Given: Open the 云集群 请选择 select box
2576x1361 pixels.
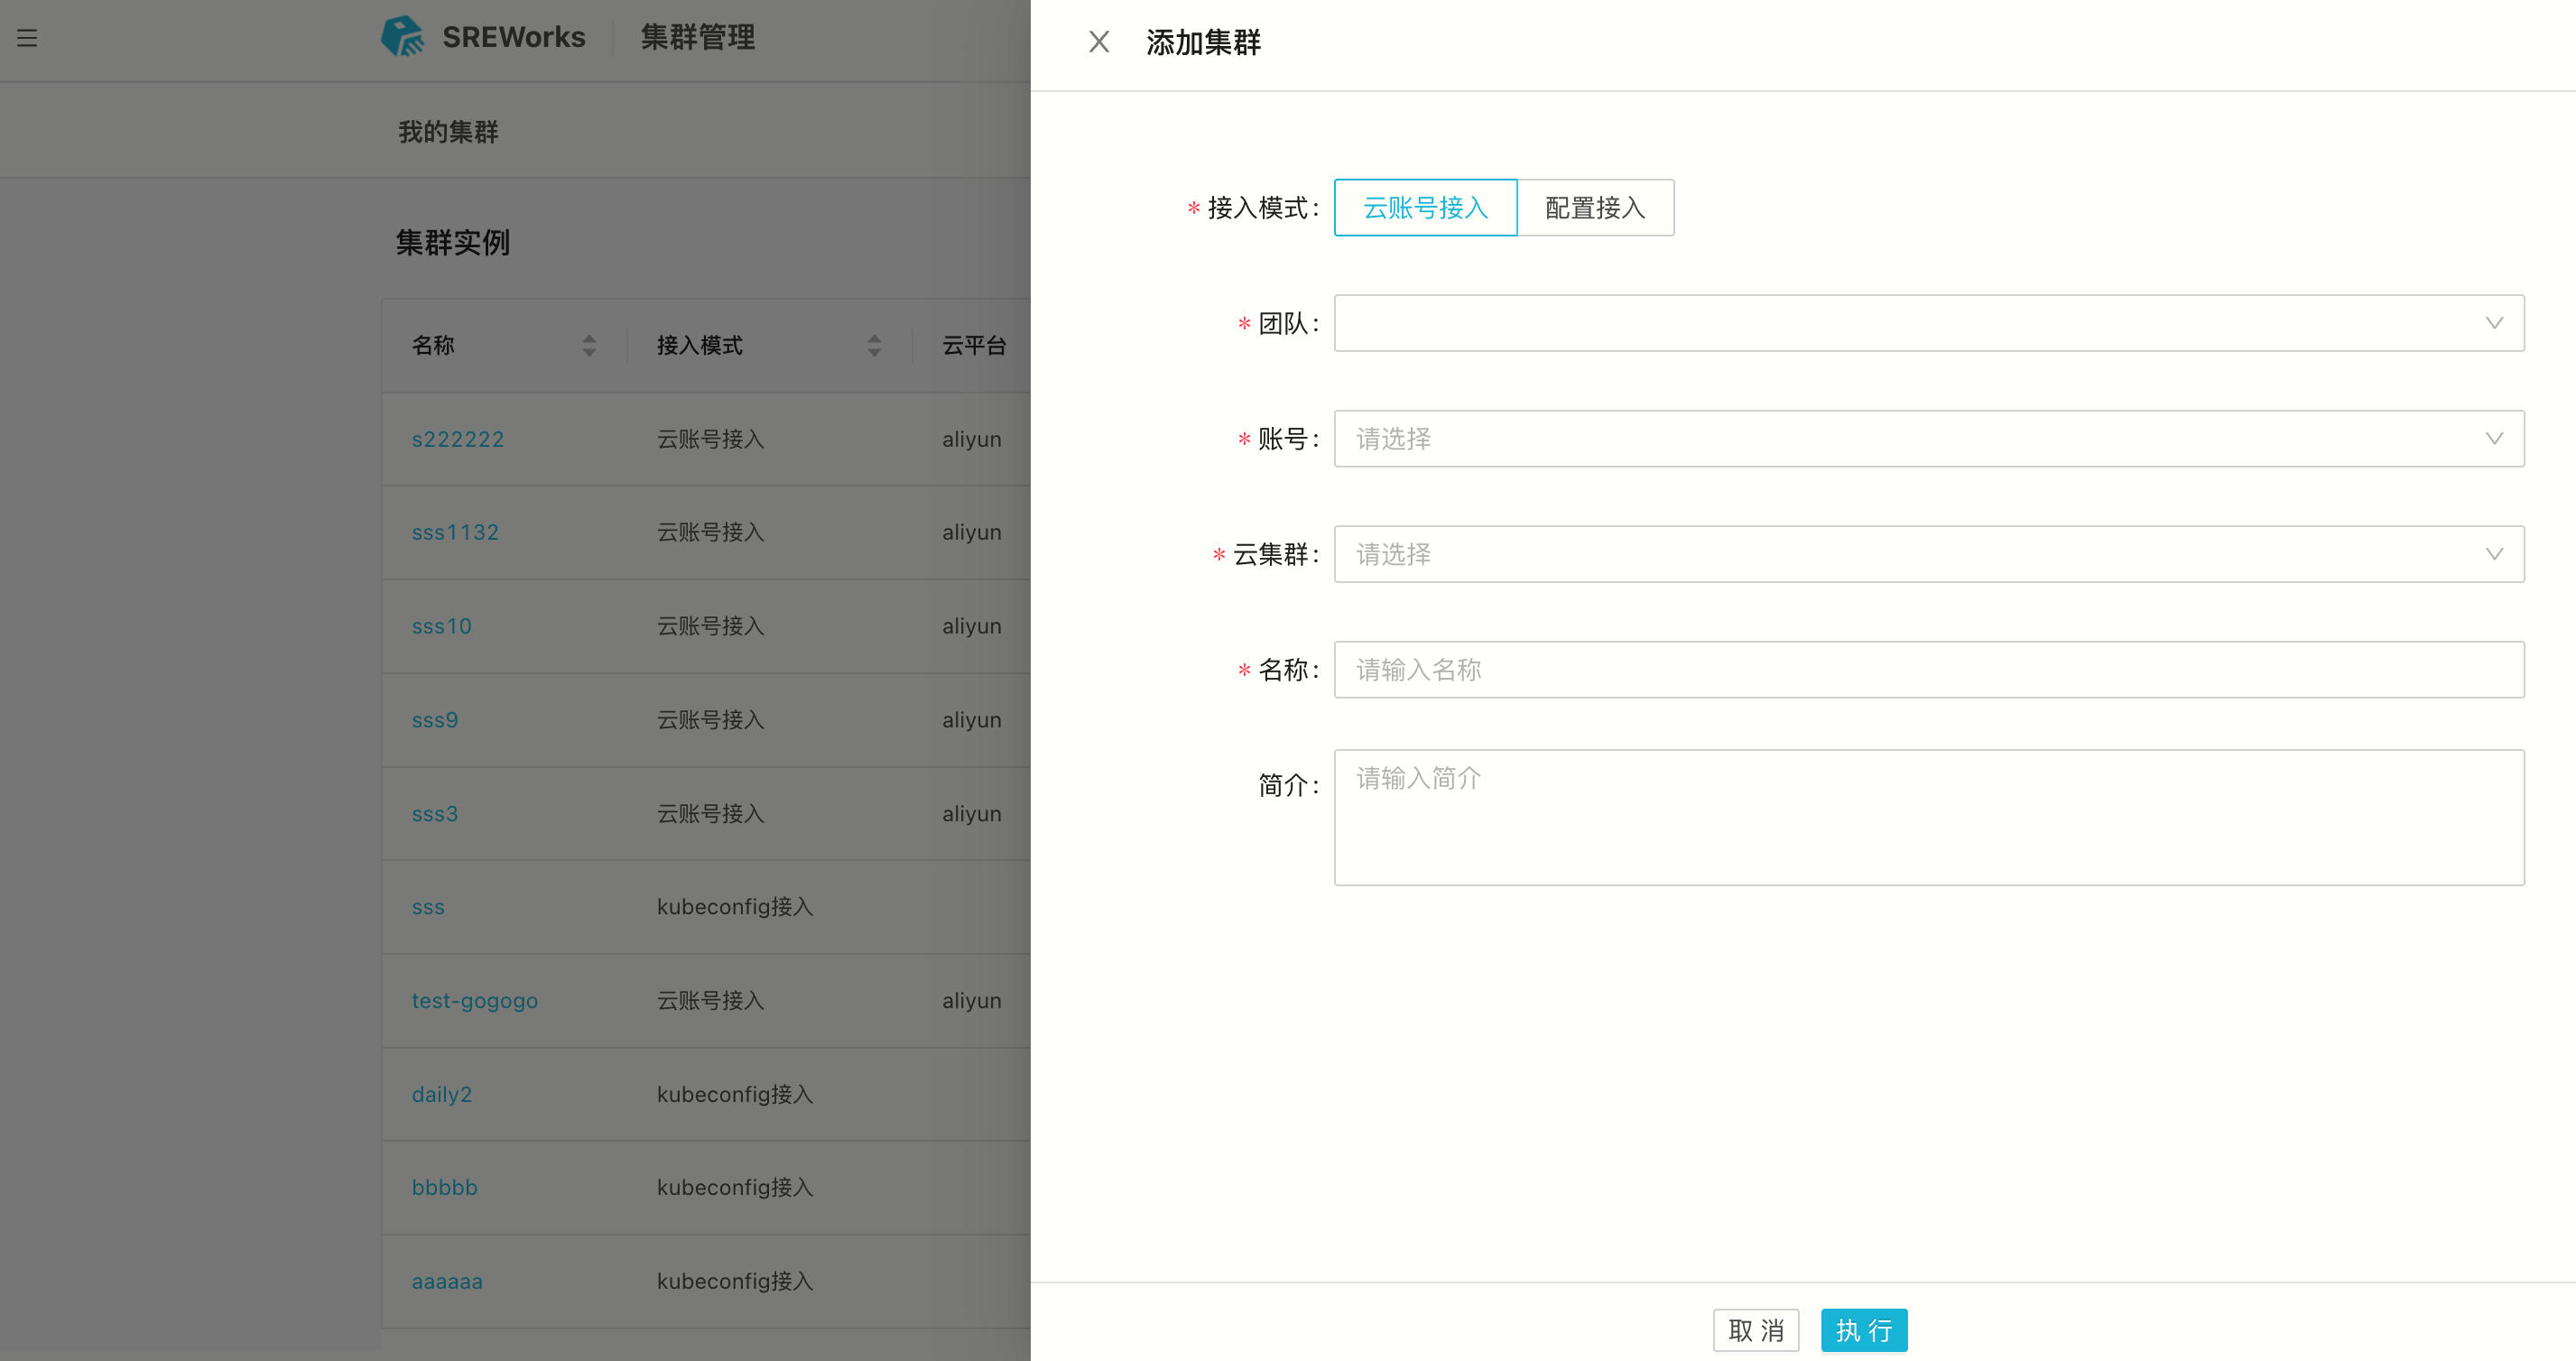Looking at the screenshot, I should tap(1900, 554).
